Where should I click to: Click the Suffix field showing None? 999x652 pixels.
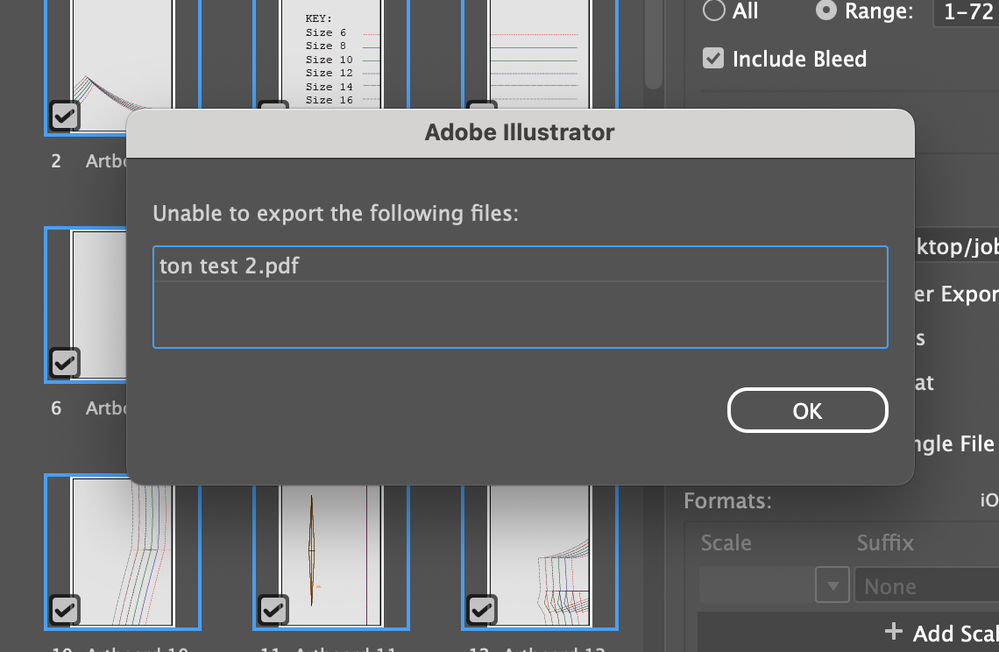pos(924,586)
